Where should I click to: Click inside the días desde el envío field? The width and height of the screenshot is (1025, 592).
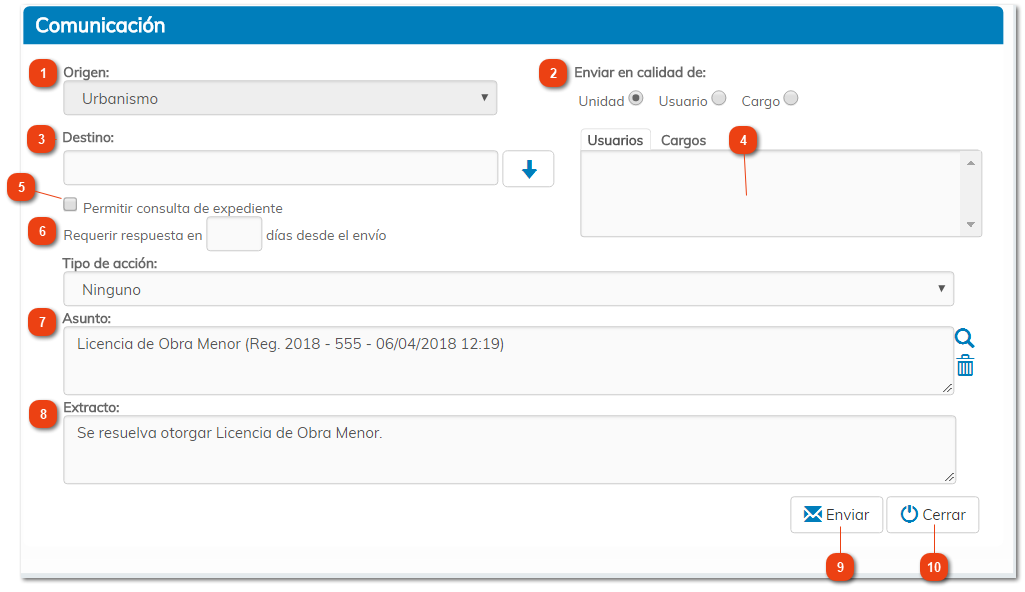[233, 231]
